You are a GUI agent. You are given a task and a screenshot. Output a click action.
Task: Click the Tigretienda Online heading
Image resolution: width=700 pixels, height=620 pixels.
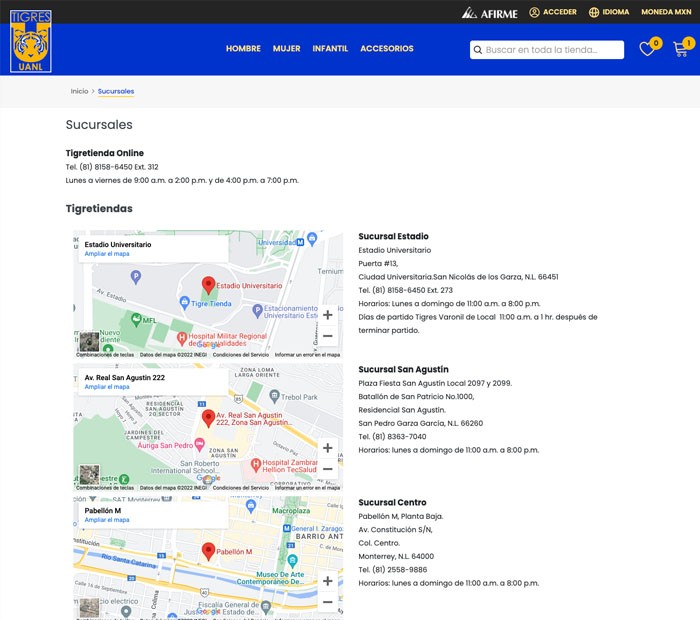(x=104, y=153)
